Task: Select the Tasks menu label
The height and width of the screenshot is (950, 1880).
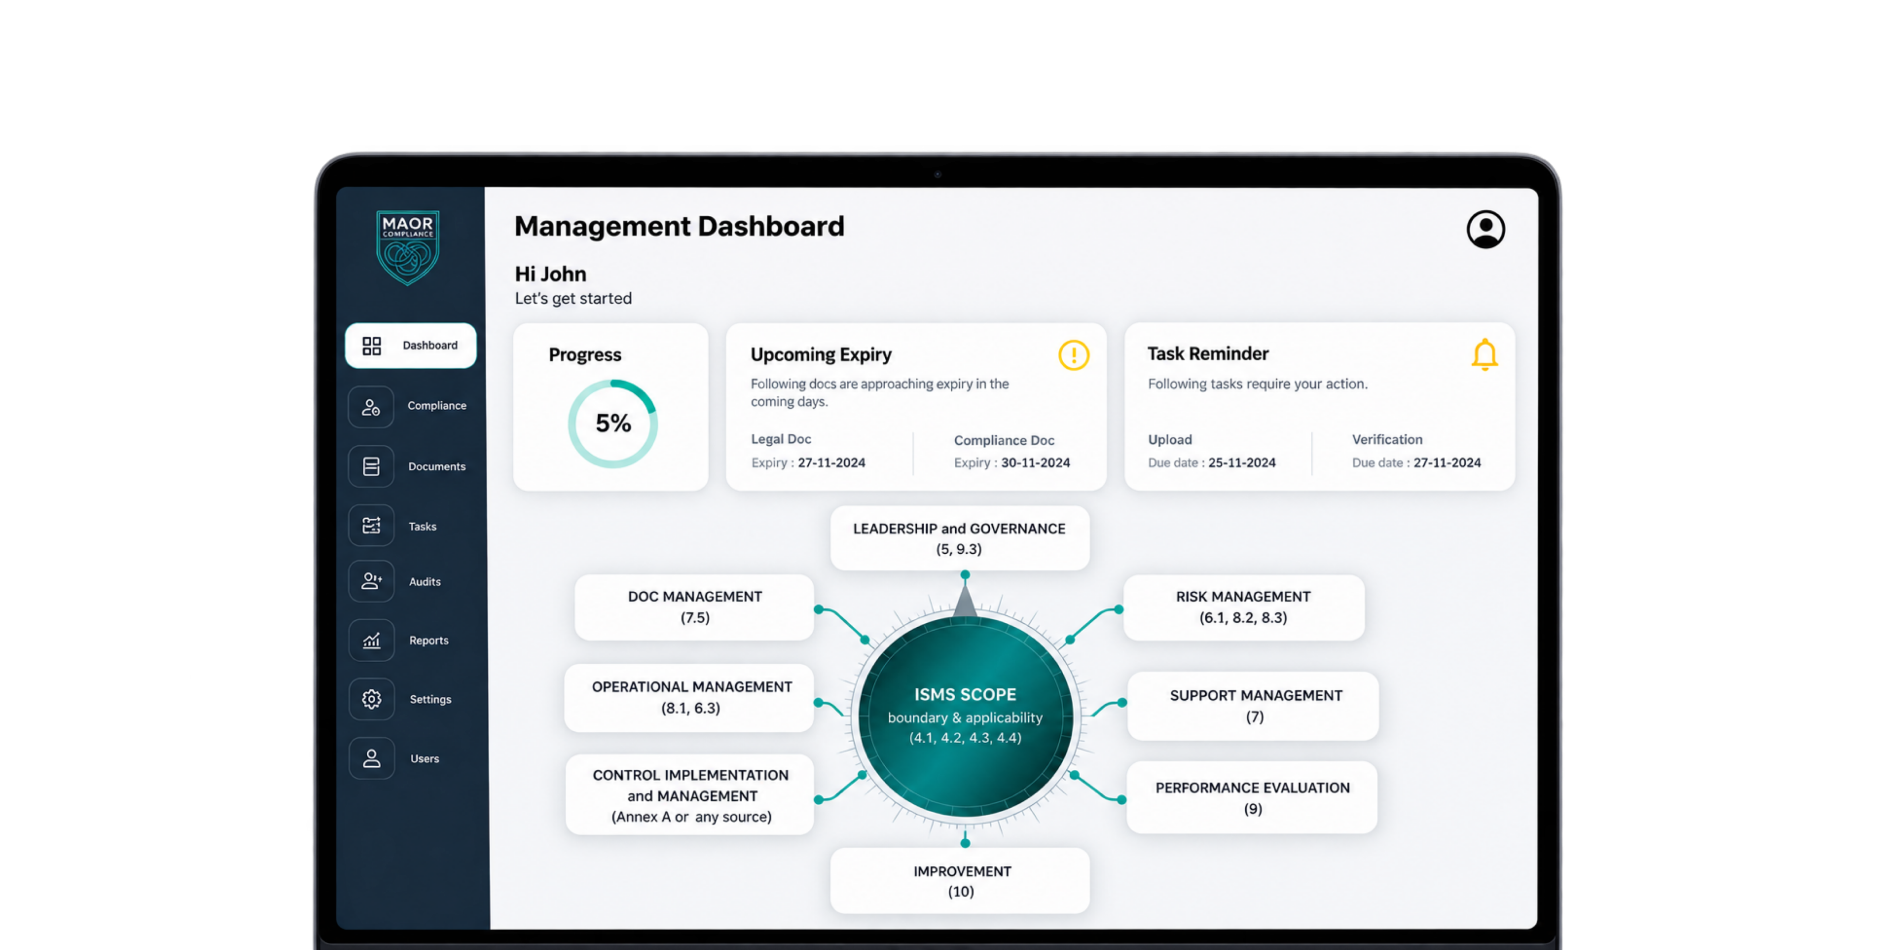Action: coord(422,526)
